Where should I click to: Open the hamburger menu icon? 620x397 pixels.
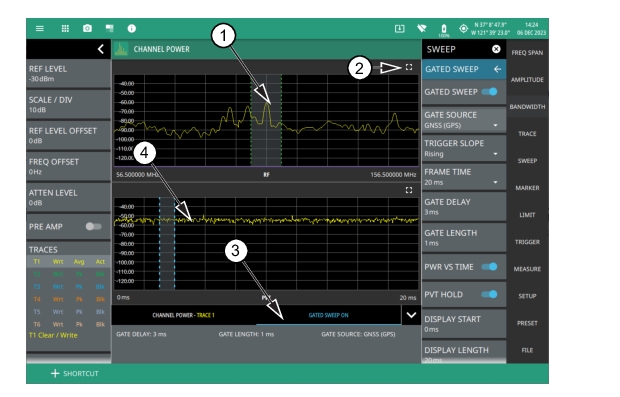pos(40,28)
